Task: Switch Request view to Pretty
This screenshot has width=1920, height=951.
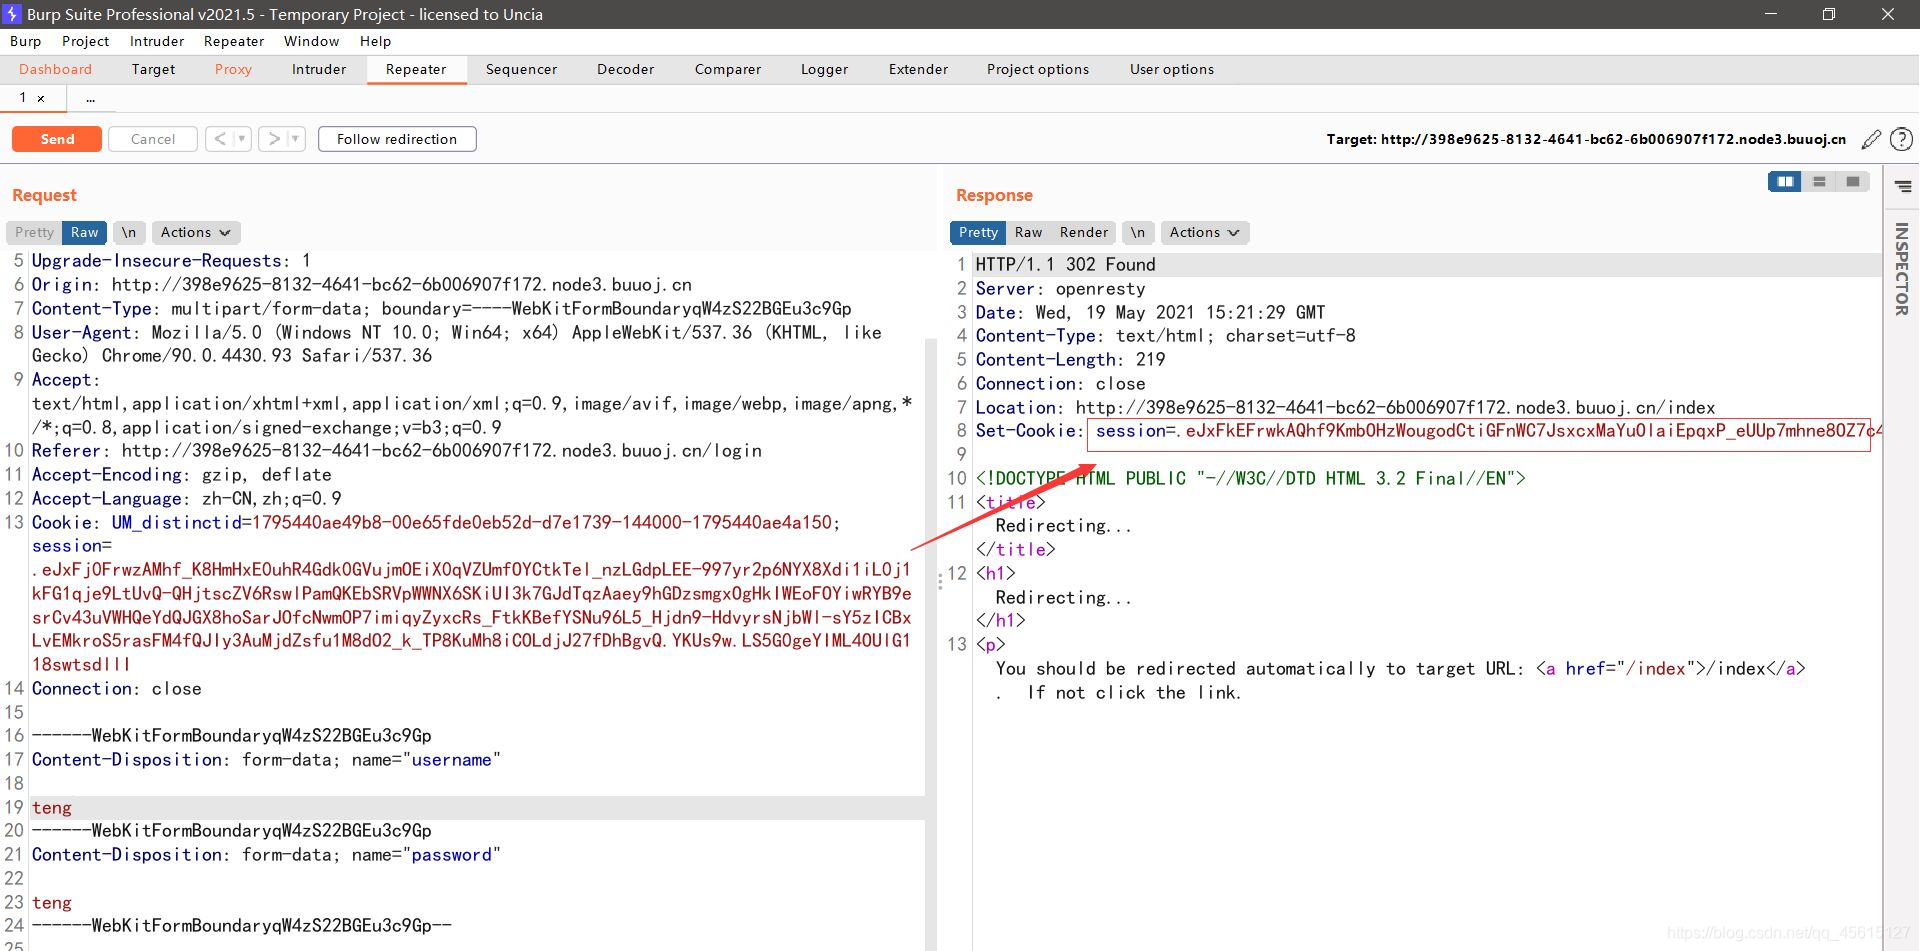Action: click(34, 232)
